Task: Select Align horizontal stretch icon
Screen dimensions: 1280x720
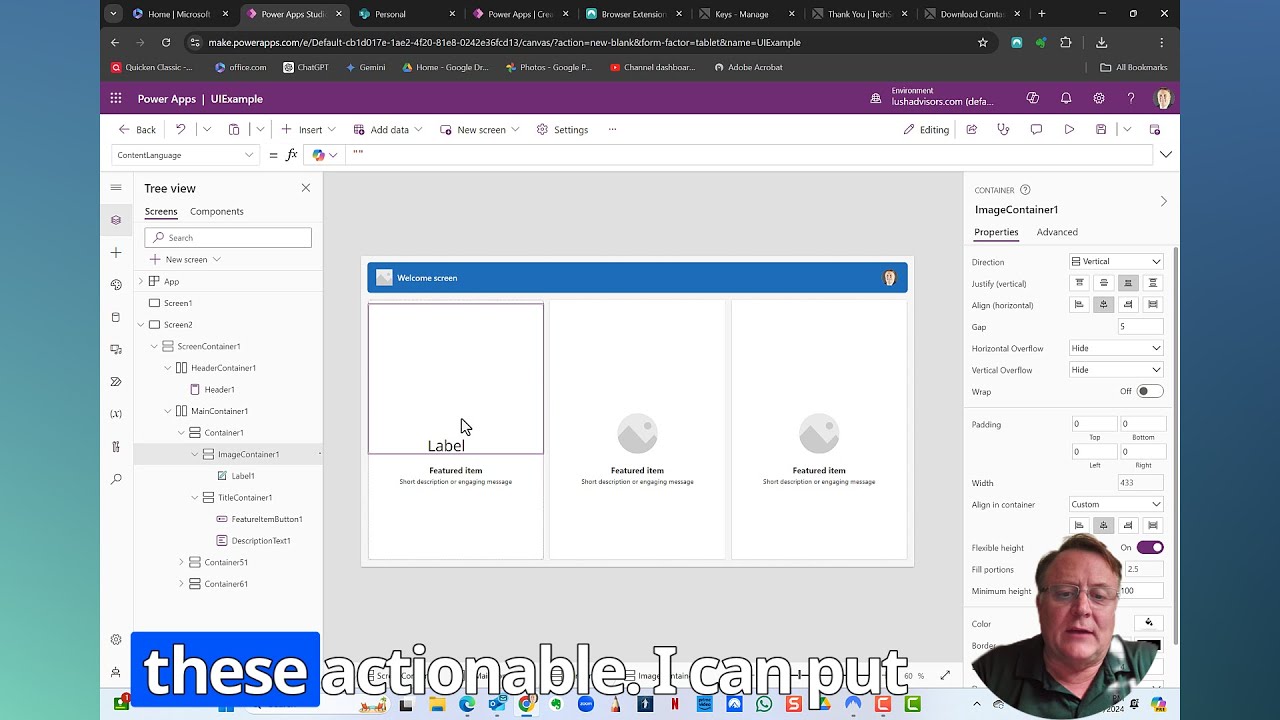Action: pyautogui.click(x=1153, y=305)
